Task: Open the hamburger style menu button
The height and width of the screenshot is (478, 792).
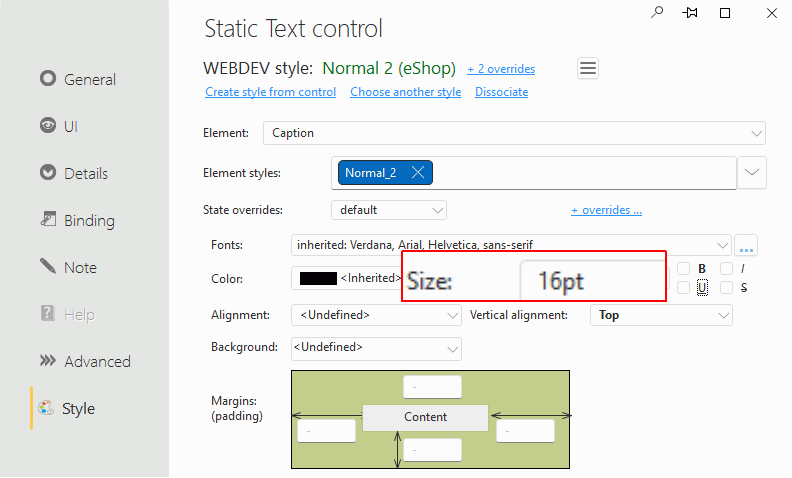Action: point(588,68)
